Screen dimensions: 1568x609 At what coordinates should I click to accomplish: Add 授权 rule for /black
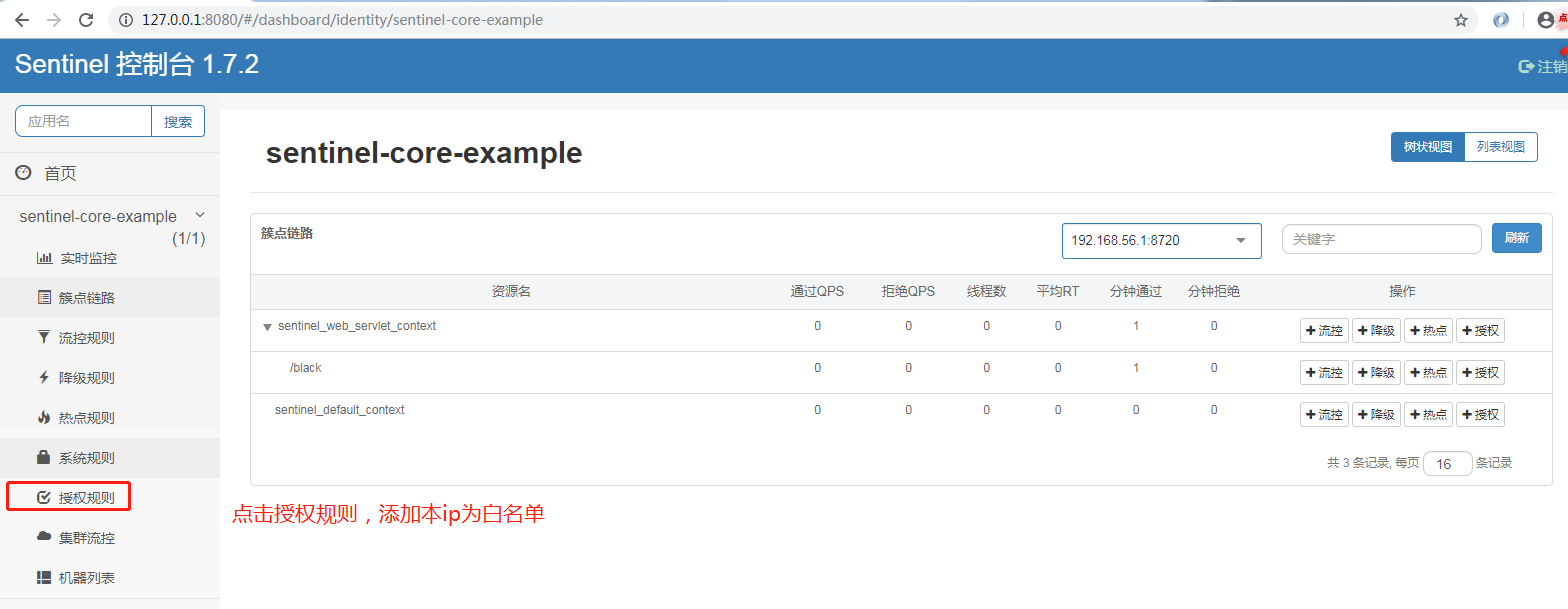1480,373
